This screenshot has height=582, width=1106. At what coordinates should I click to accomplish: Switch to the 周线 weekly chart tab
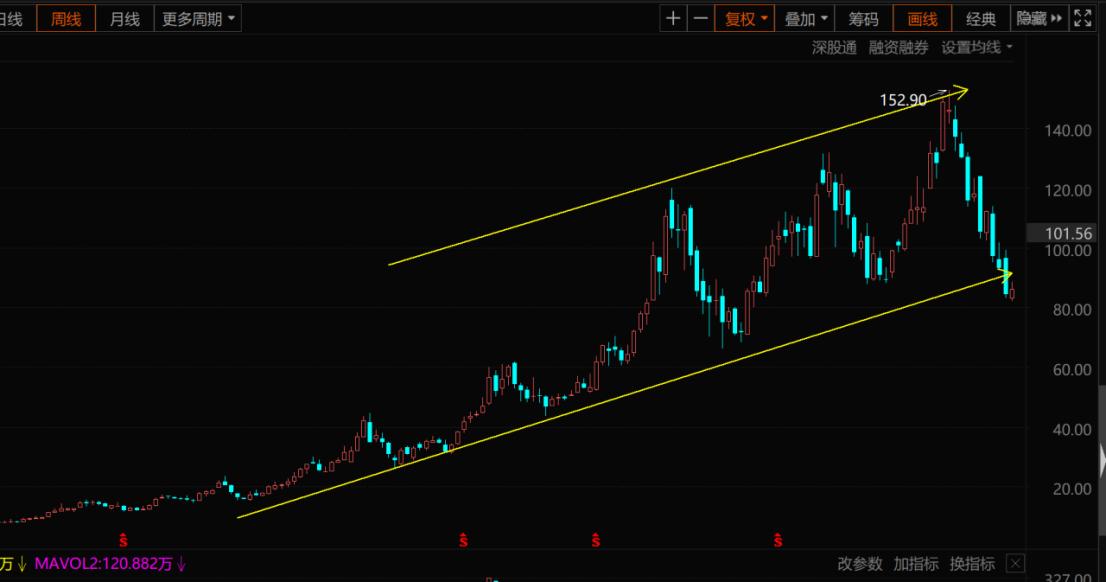pyautogui.click(x=66, y=19)
